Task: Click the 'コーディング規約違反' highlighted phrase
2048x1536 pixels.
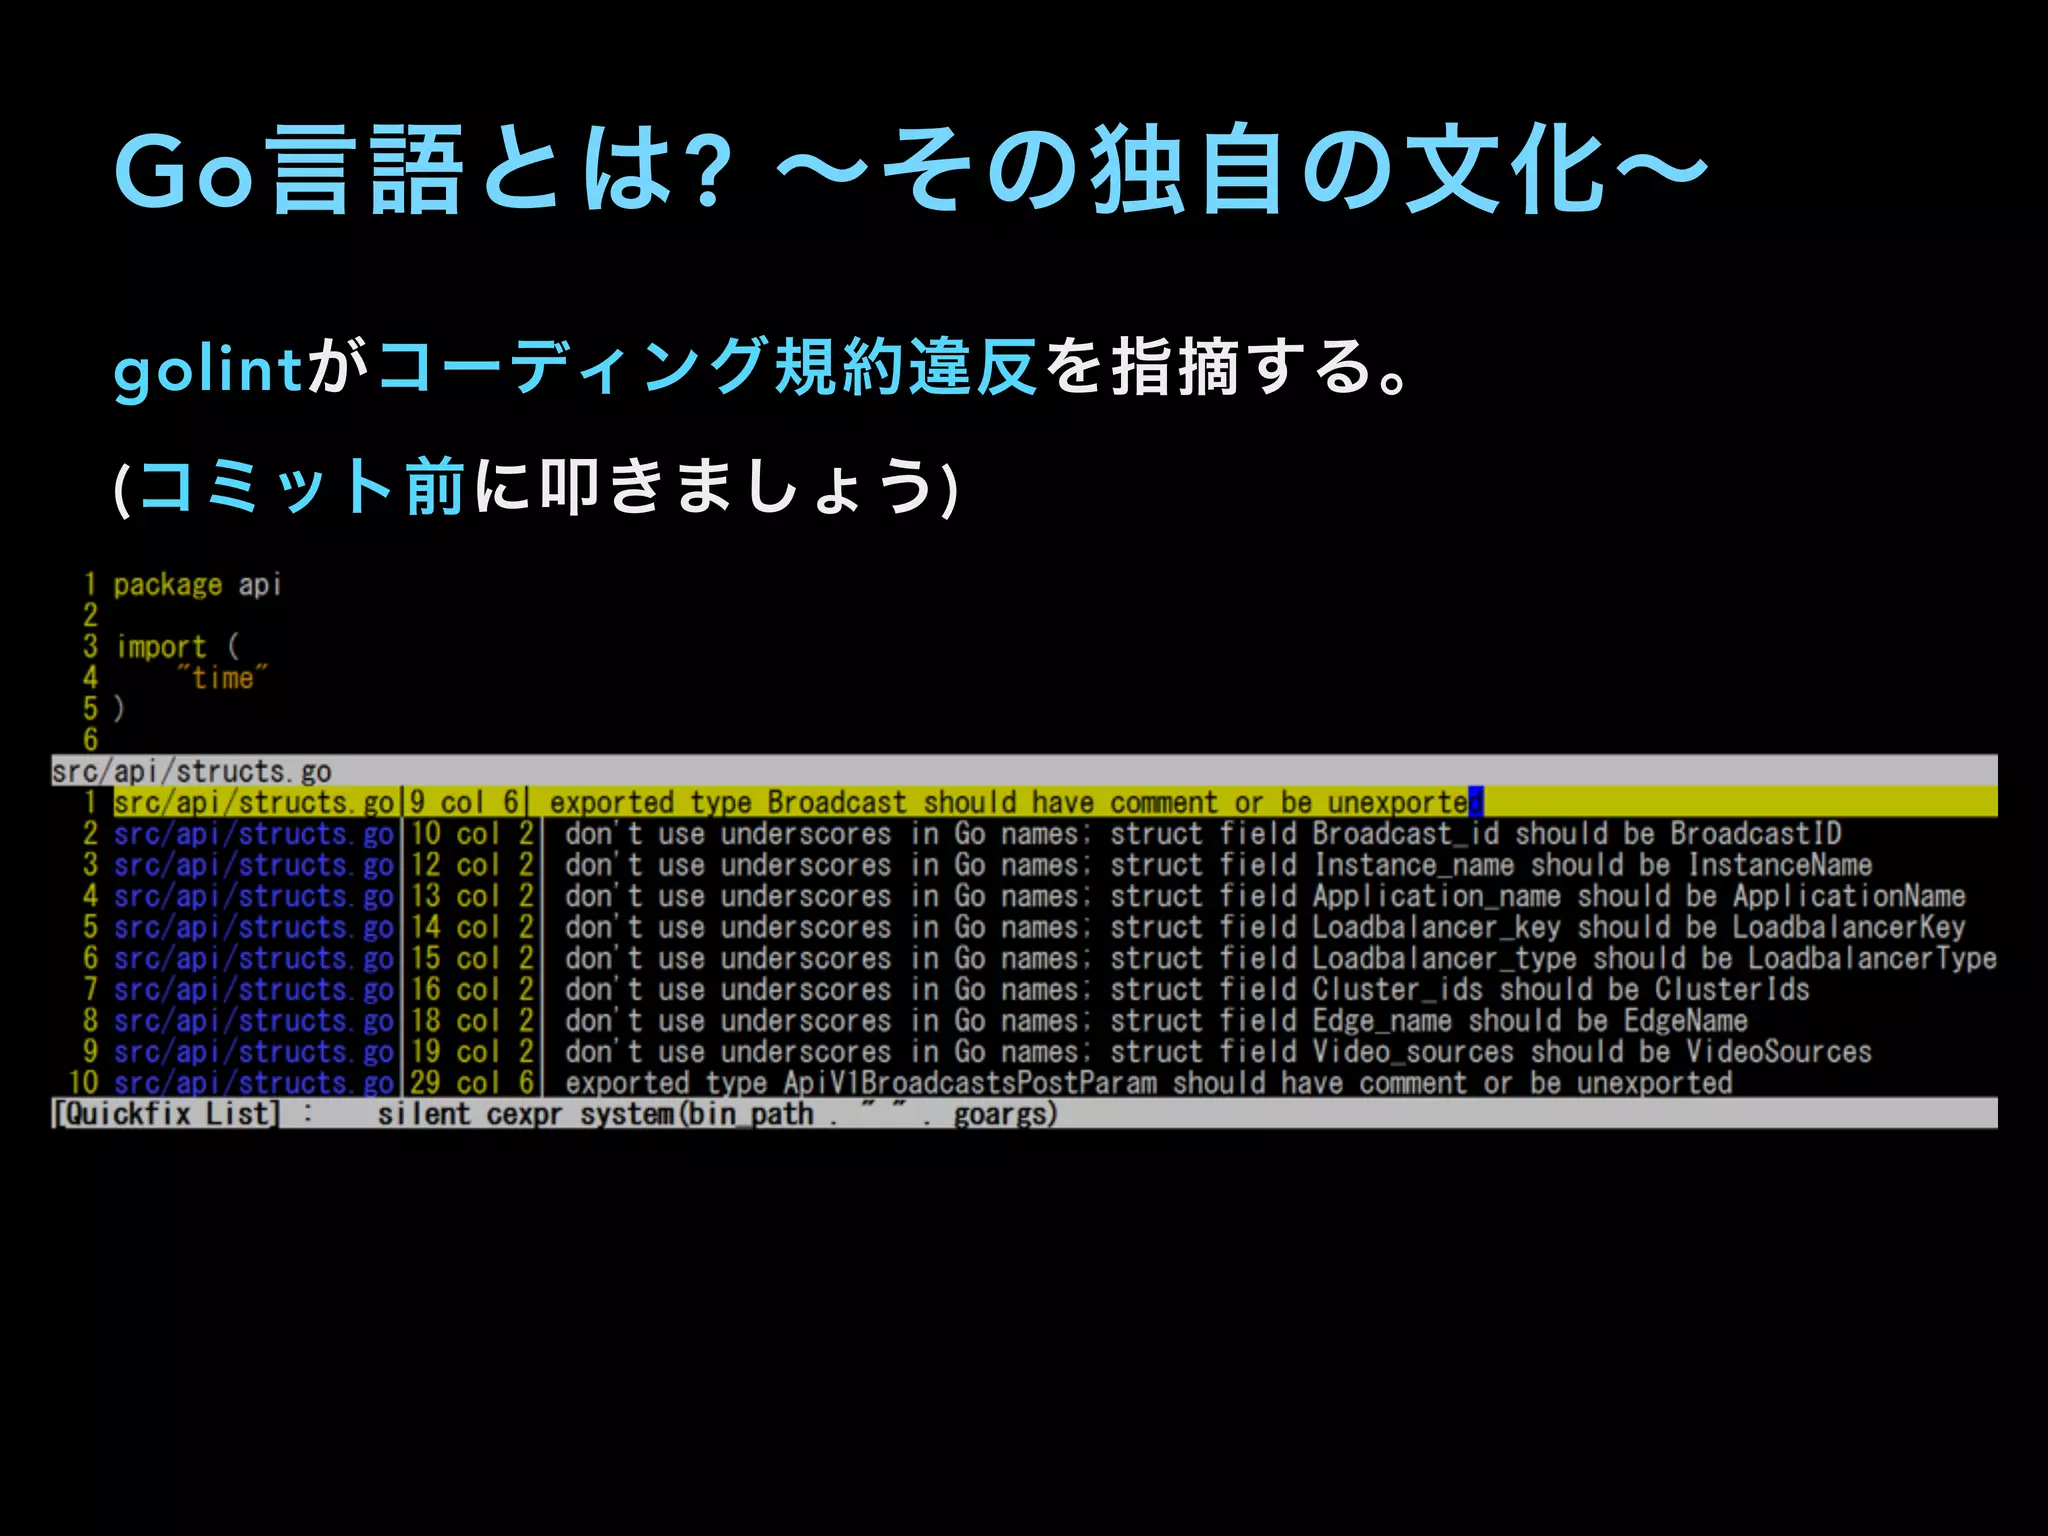Action: pyautogui.click(x=707, y=367)
